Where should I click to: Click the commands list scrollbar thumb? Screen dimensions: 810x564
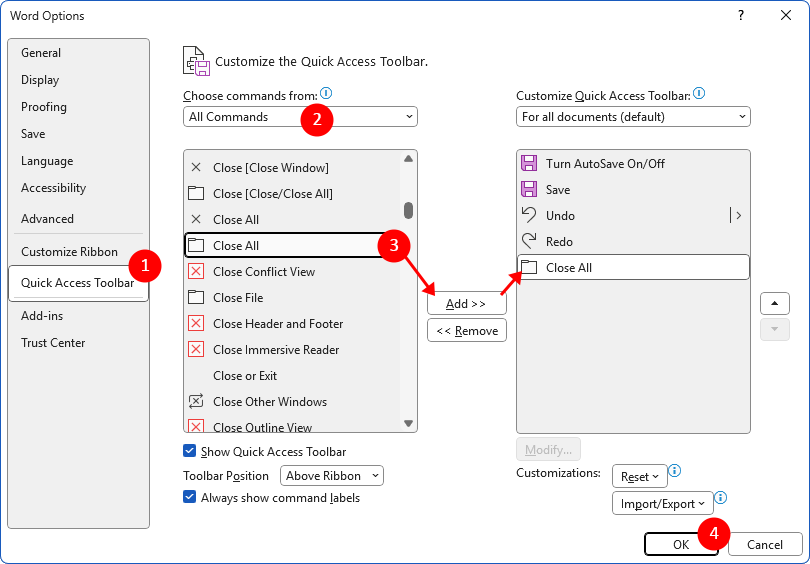pyautogui.click(x=408, y=210)
